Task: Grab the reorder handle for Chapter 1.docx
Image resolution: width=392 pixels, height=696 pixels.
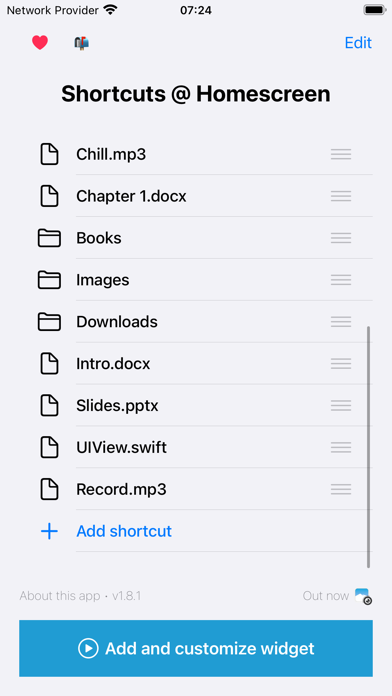Action: 341,196
